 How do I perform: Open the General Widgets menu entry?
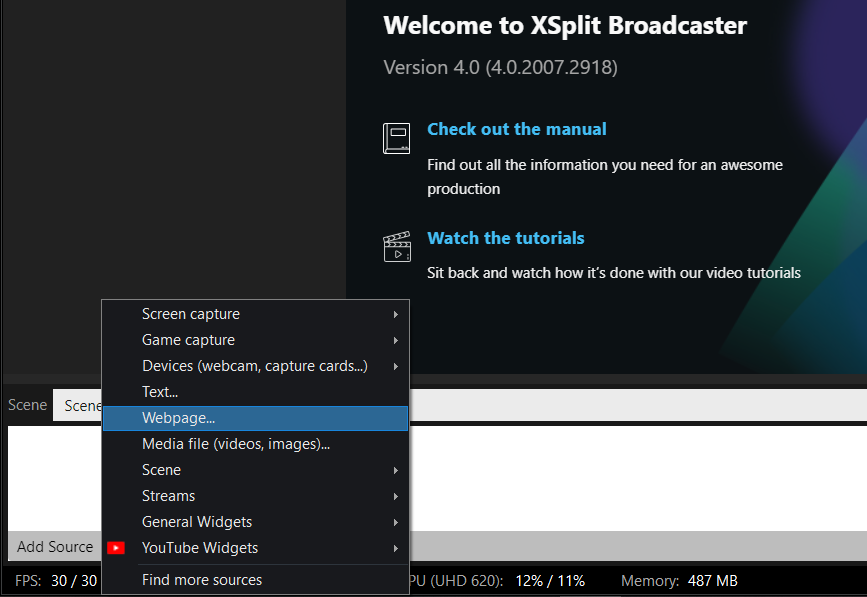pos(197,522)
